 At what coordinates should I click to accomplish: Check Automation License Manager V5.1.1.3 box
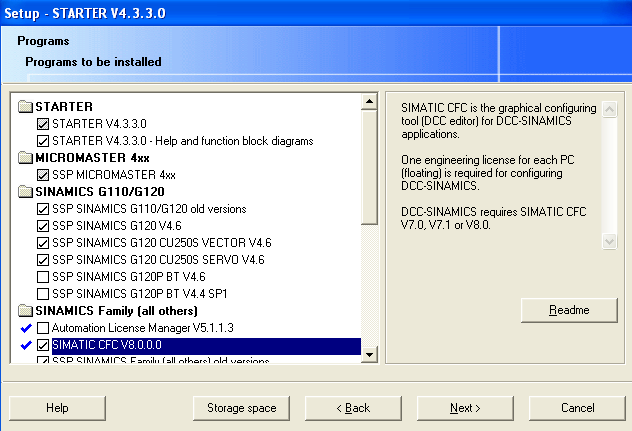[43, 328]
